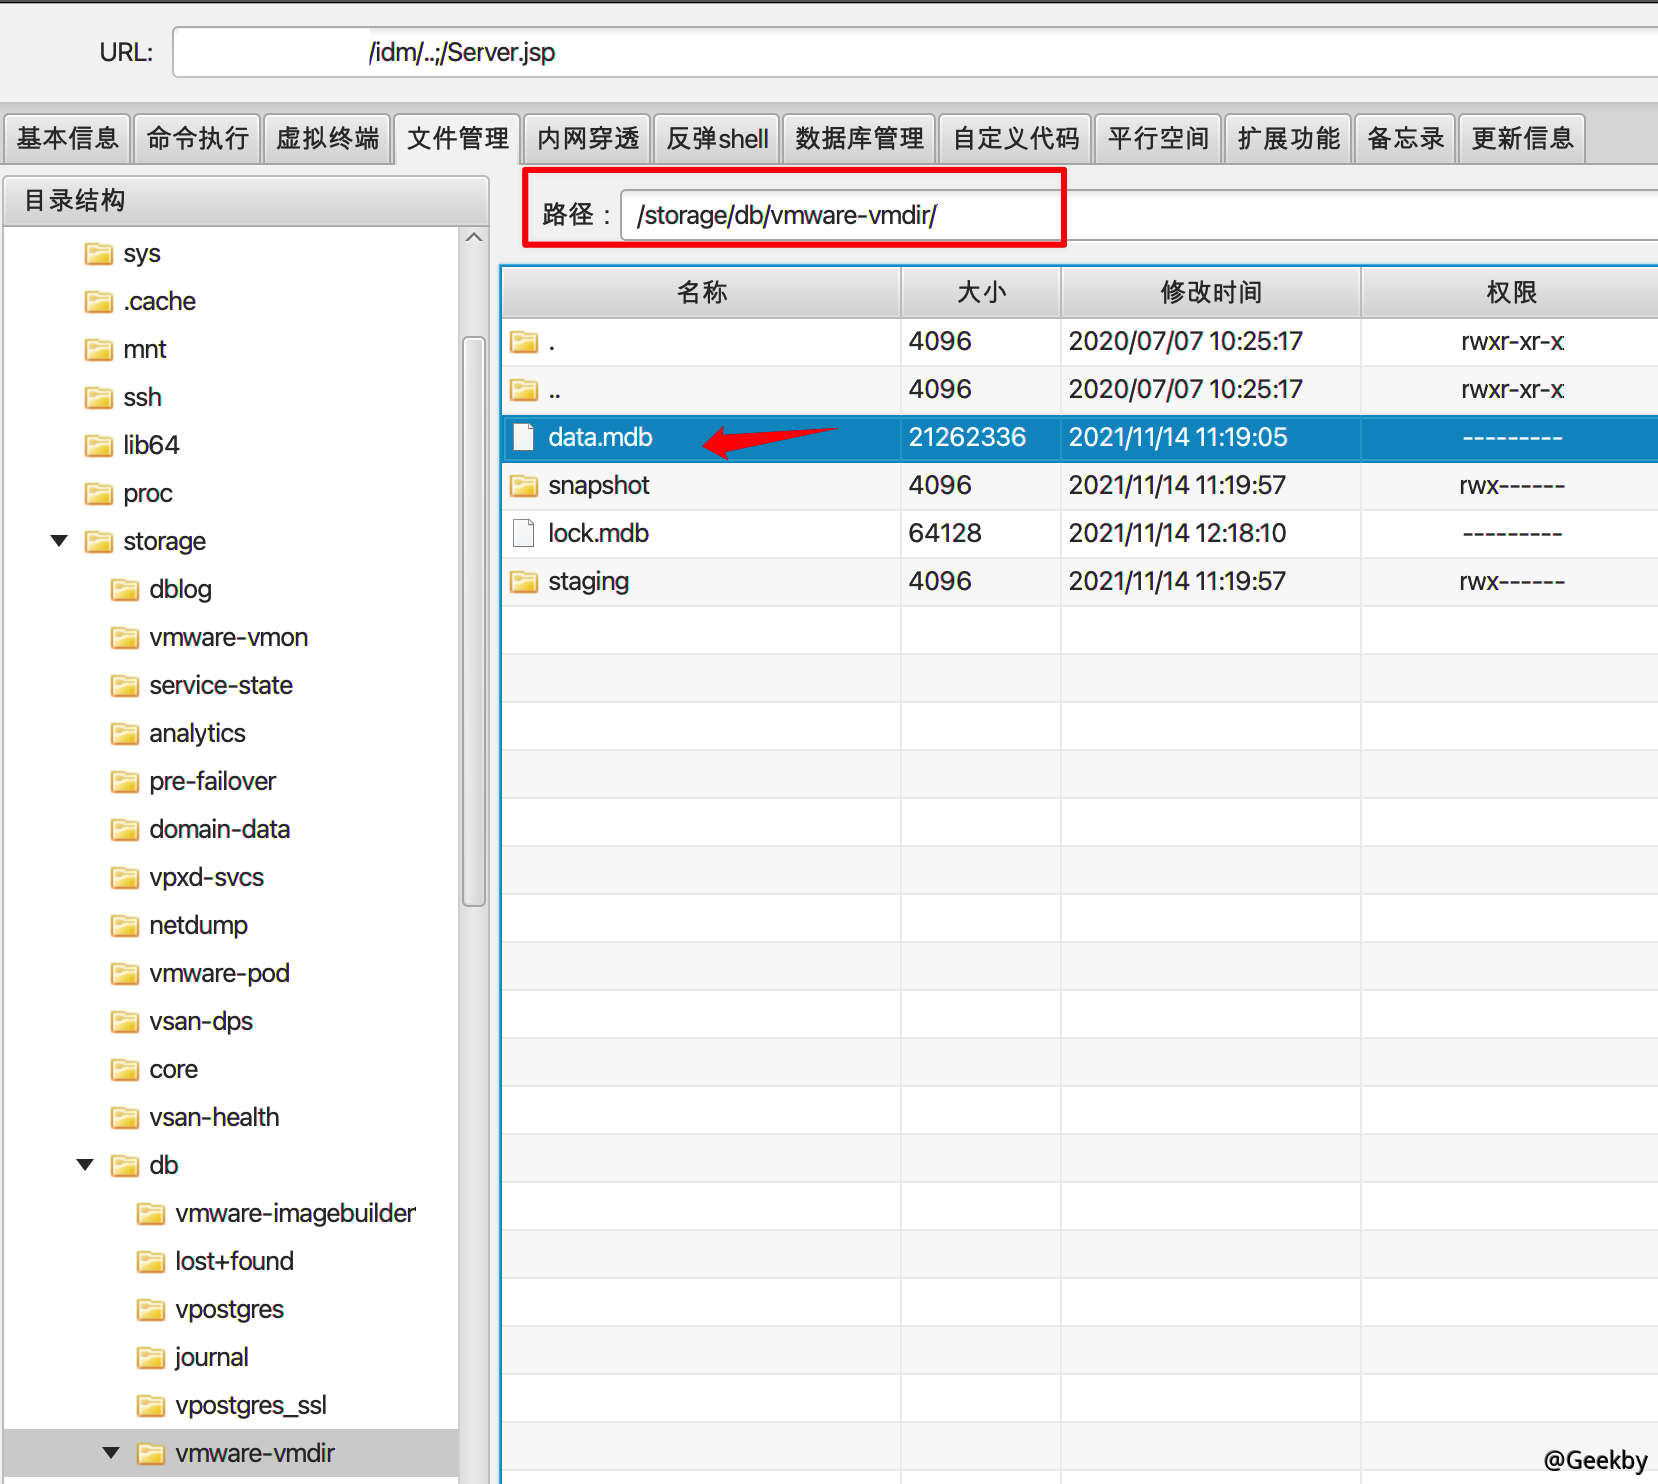Open the 虚拟终端 tab
Image resolution: width=1658 pixels, height=1484 pixels.
(x=327, y=138)
